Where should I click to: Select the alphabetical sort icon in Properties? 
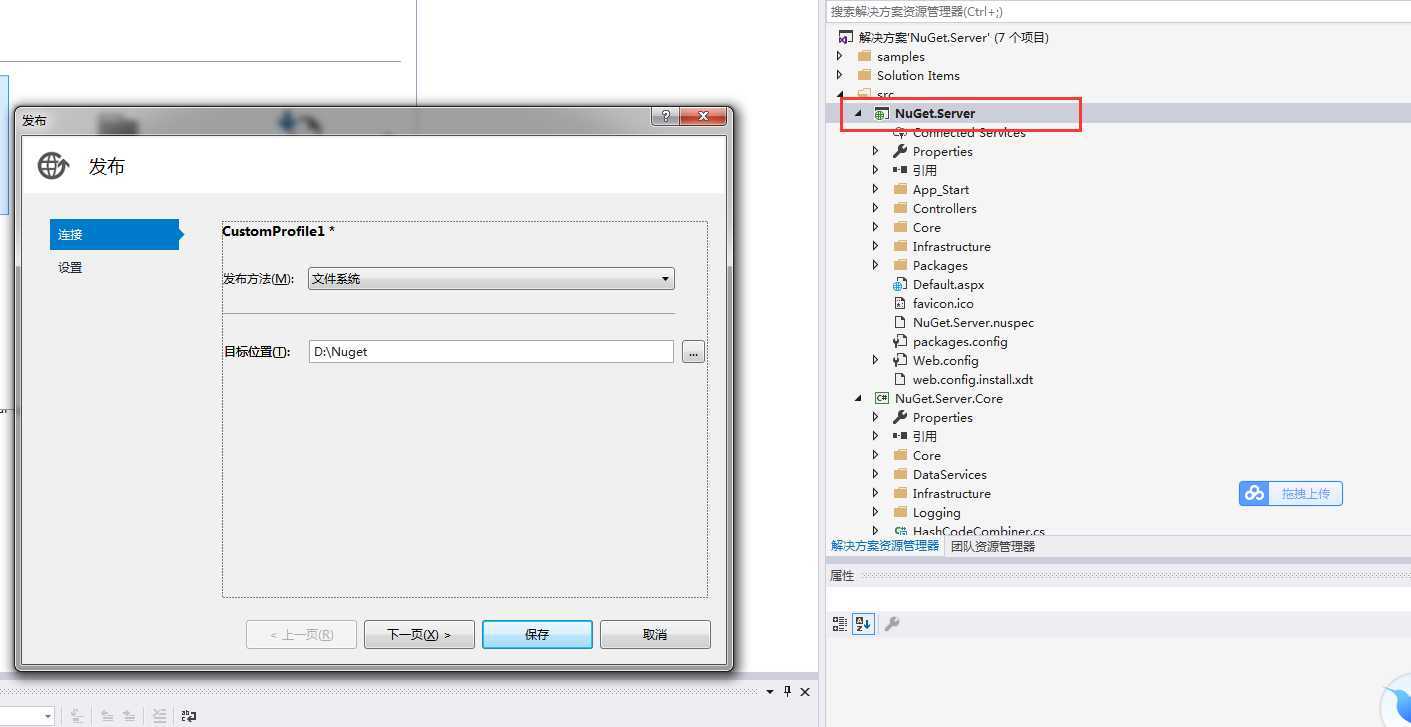coord(863,624)
